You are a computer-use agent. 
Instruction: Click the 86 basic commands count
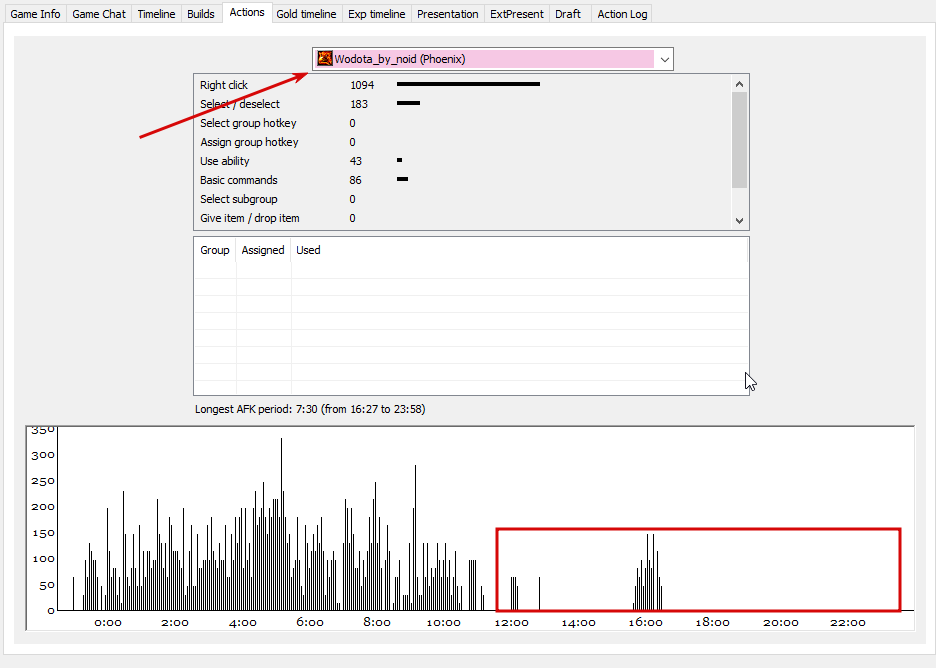356,180
